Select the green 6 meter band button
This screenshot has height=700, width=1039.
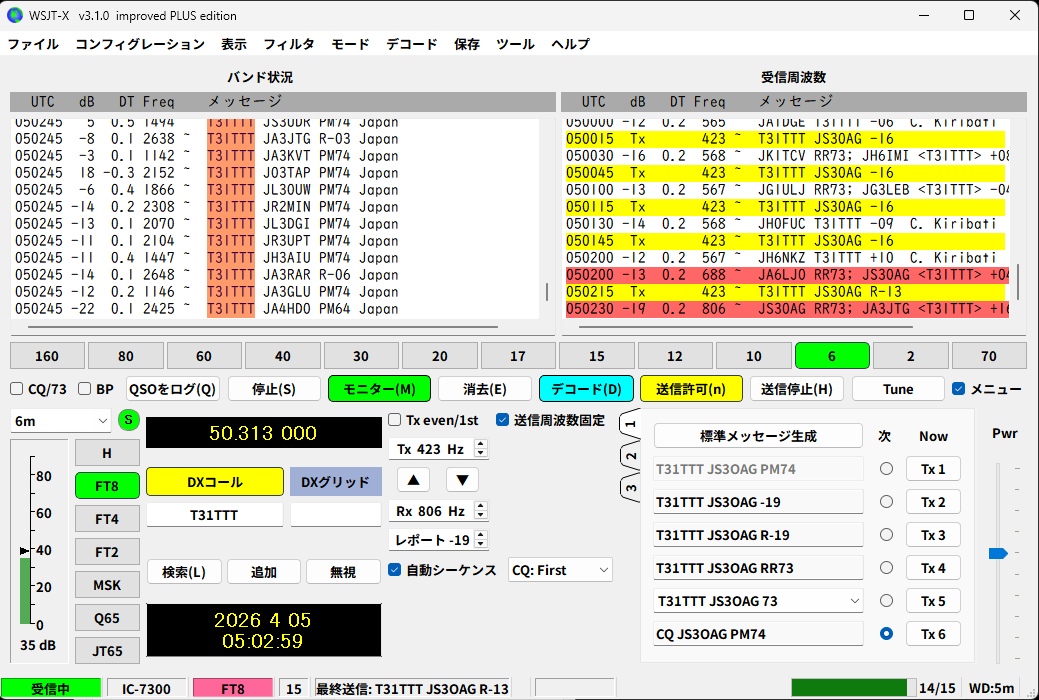pyautogui.click(x=832, y=356)
